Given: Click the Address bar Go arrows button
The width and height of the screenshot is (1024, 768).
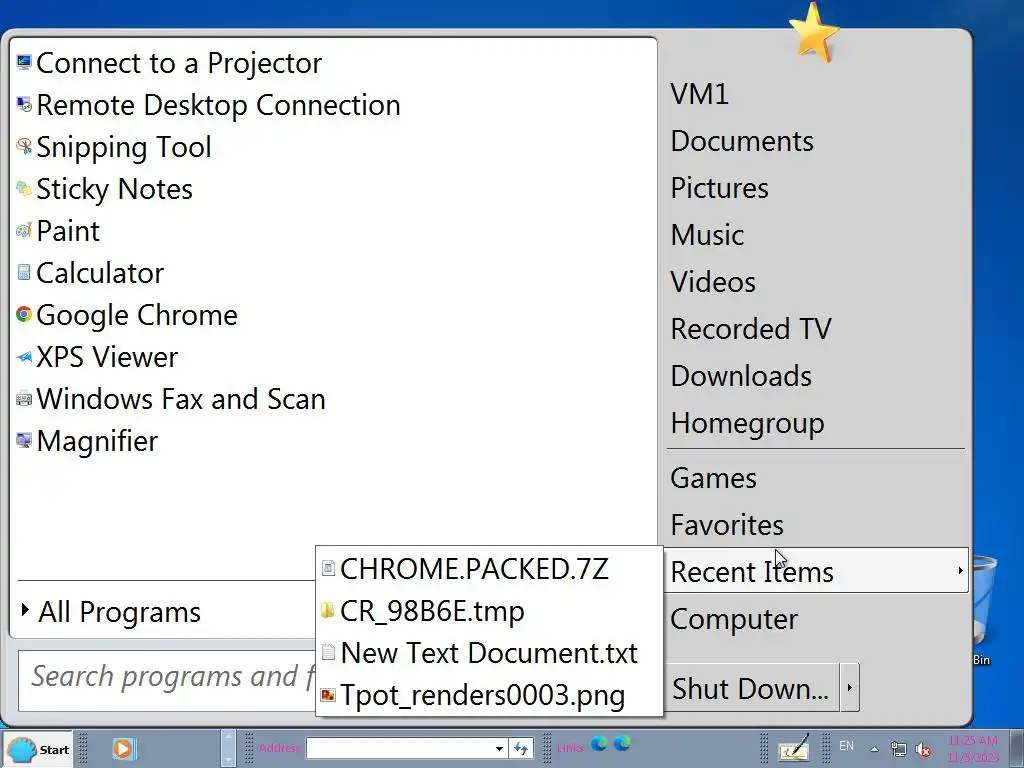Looking at the screenshot, I should tap(521, 748).
